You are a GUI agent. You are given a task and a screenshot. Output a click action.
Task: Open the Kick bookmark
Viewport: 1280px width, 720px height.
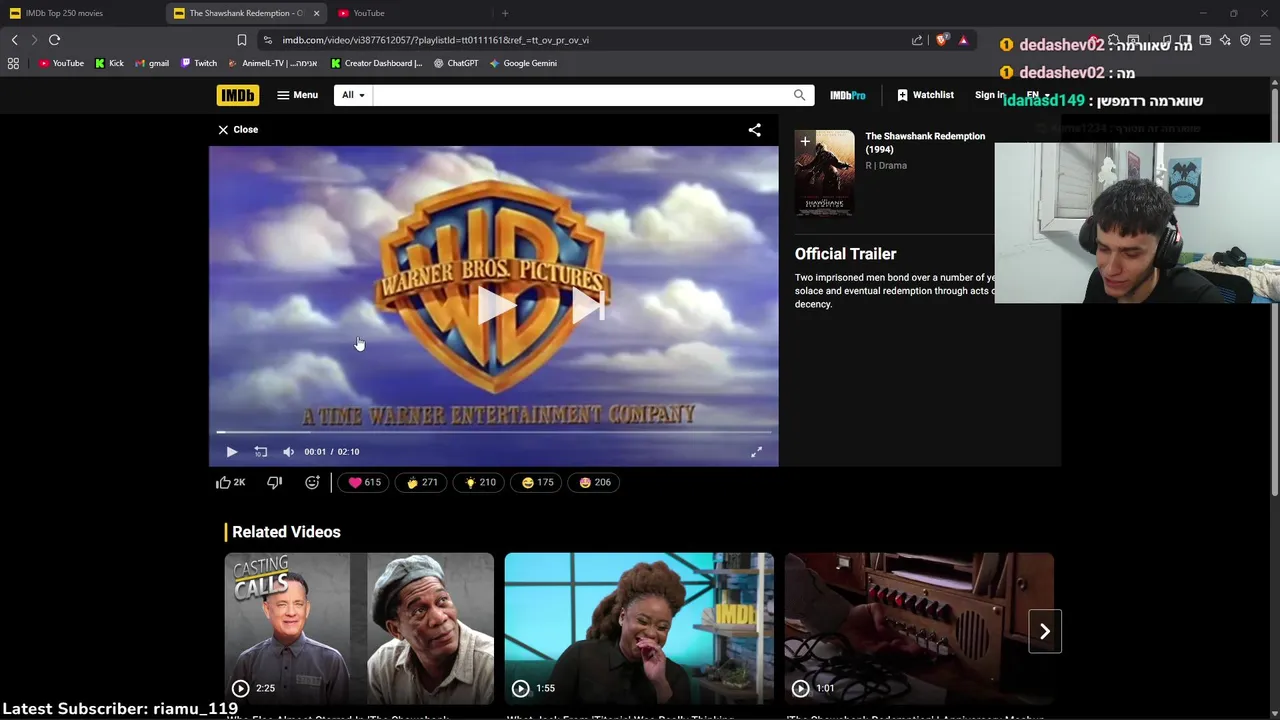pyautogui.click(x=109, y=63)
